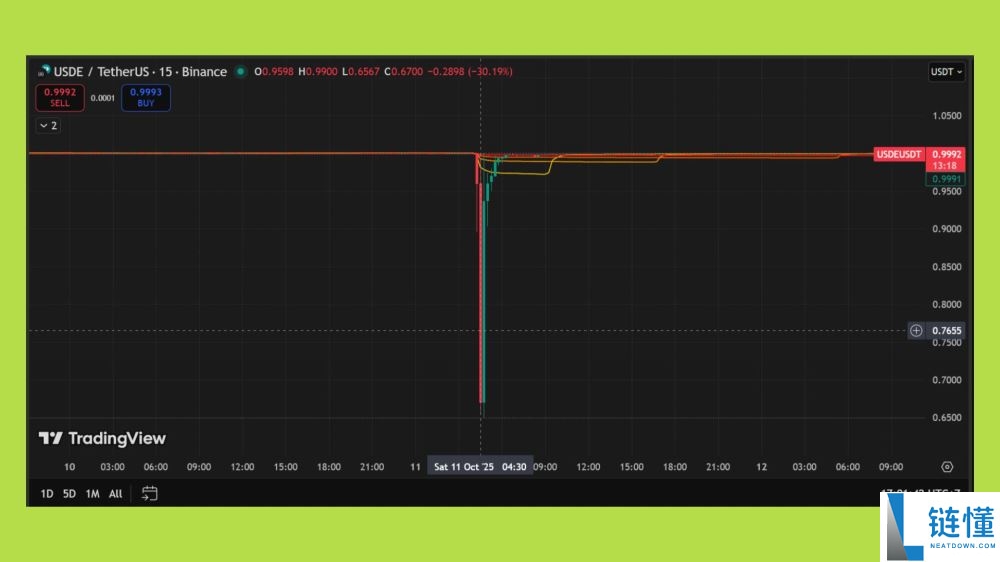Select the 1D time range
The width and height of the screenshot is (1000, 562).
pos(47,493)
